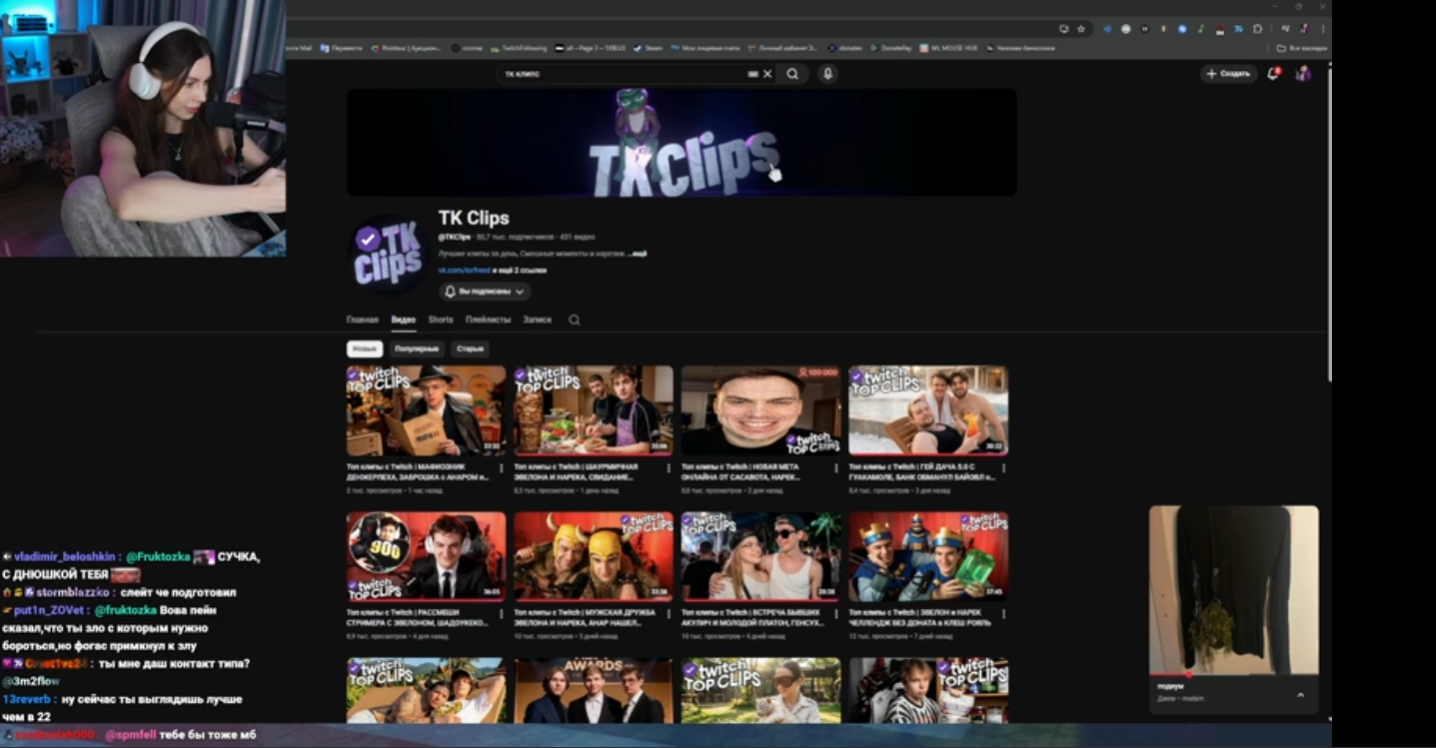Open the WL MOUSE HUB bookmark
1436x748 pixels.
949,48
